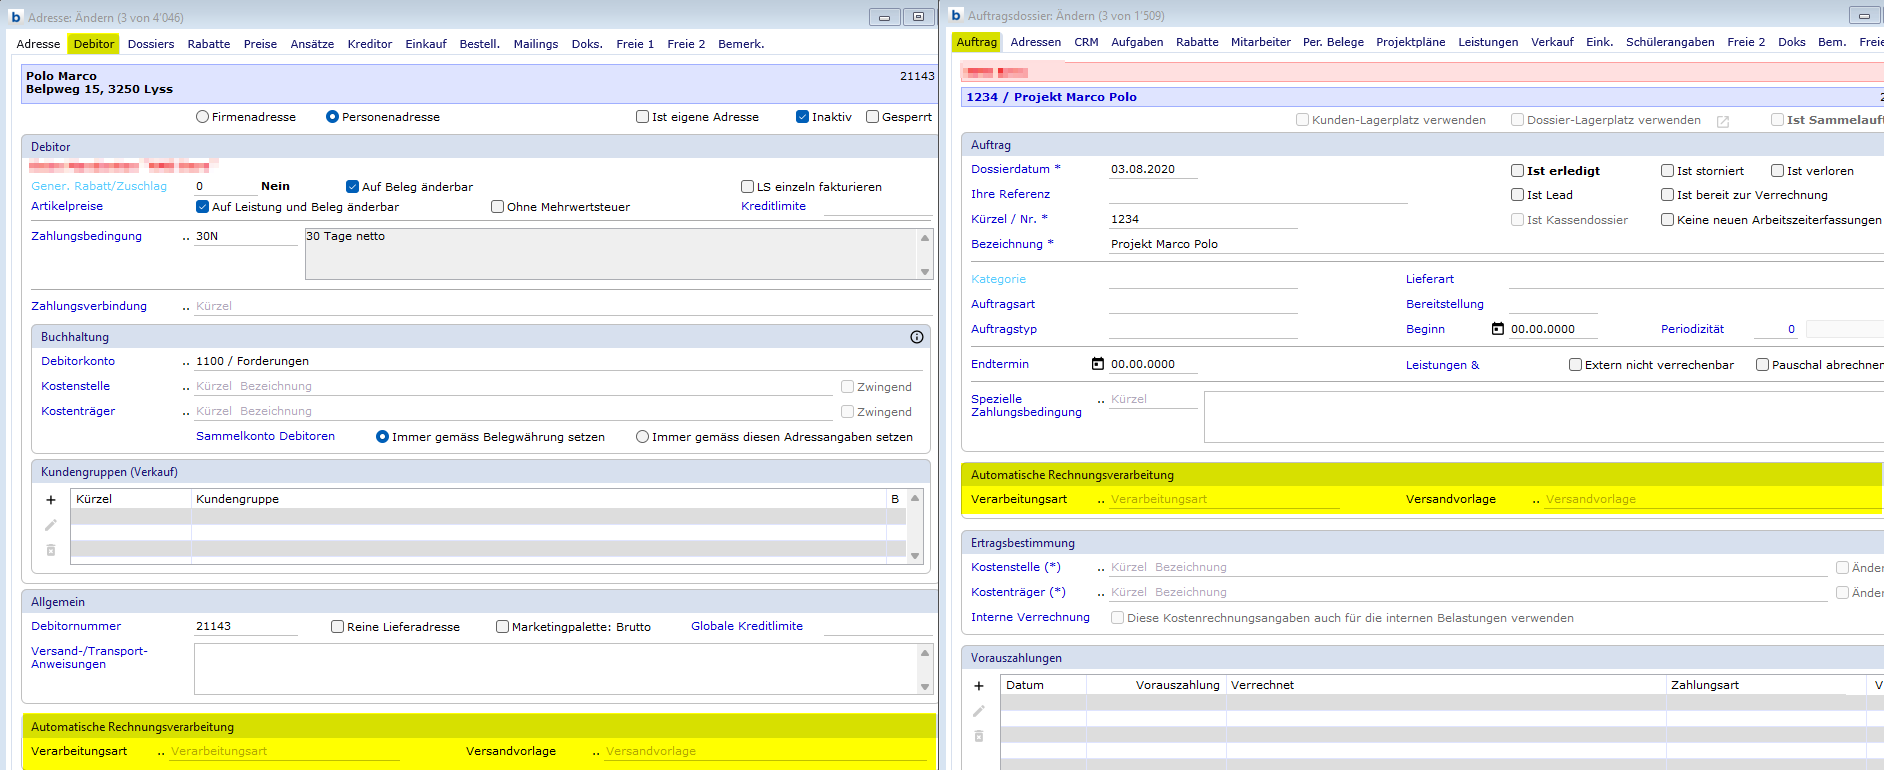Switch to the Kreditor tab

pos(369,44)
